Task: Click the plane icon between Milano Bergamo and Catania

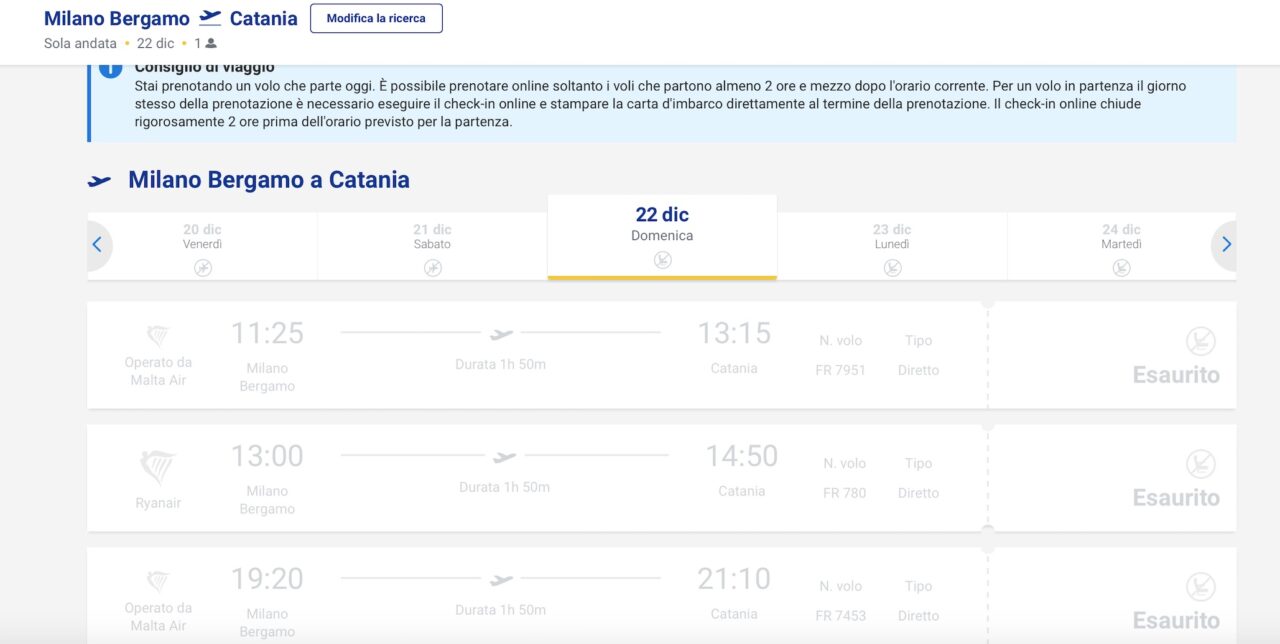Action: (x=210, y=18)
